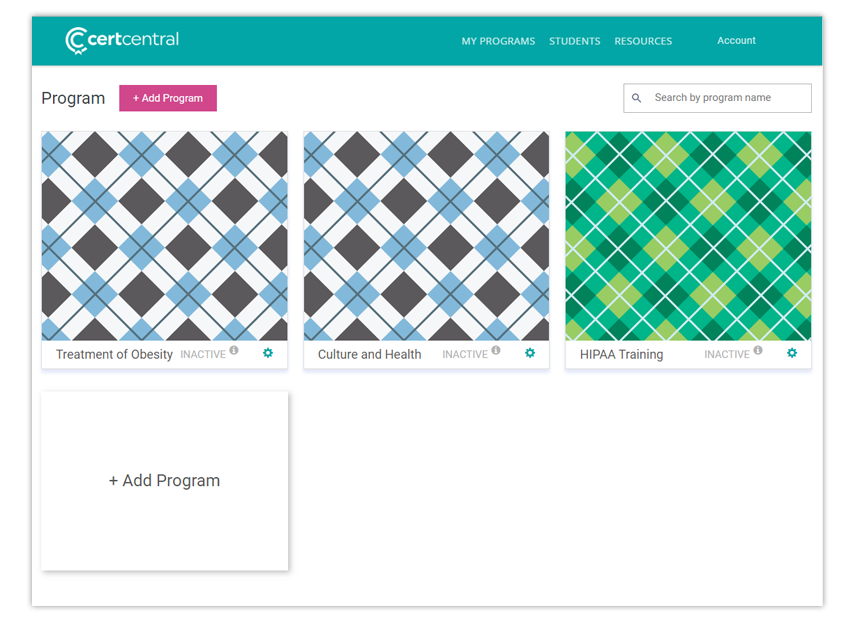Open the Culture and Health thumbnail

point(426,236)
